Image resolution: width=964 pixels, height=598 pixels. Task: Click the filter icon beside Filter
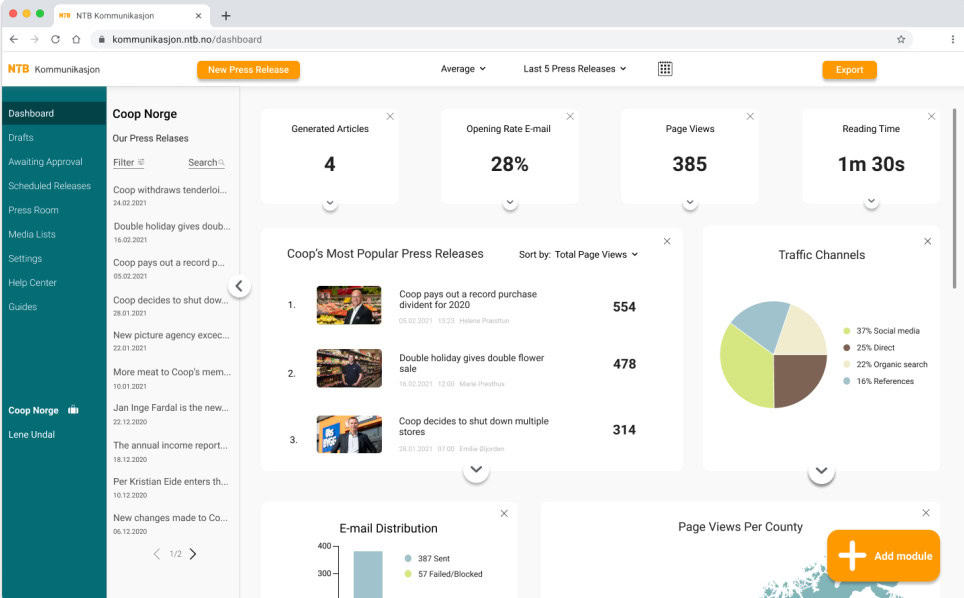pyautogui.click(x=141, y=162)
